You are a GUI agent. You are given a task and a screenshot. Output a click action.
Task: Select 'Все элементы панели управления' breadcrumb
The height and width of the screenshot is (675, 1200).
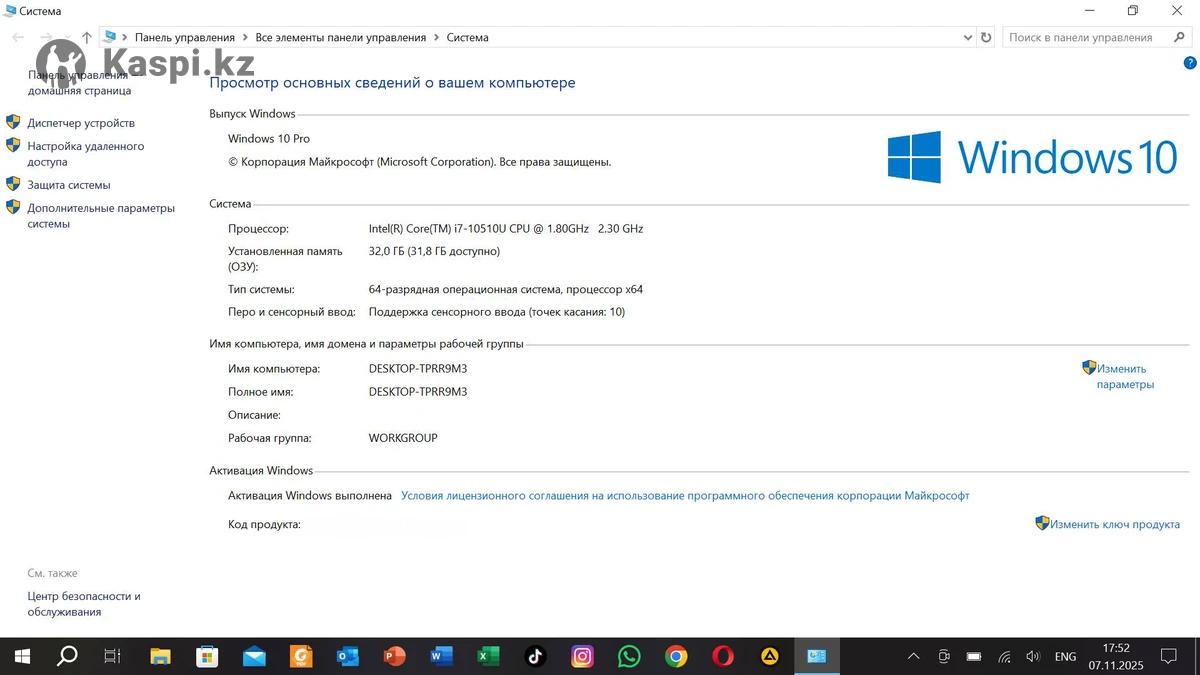[x=340, y=38]
